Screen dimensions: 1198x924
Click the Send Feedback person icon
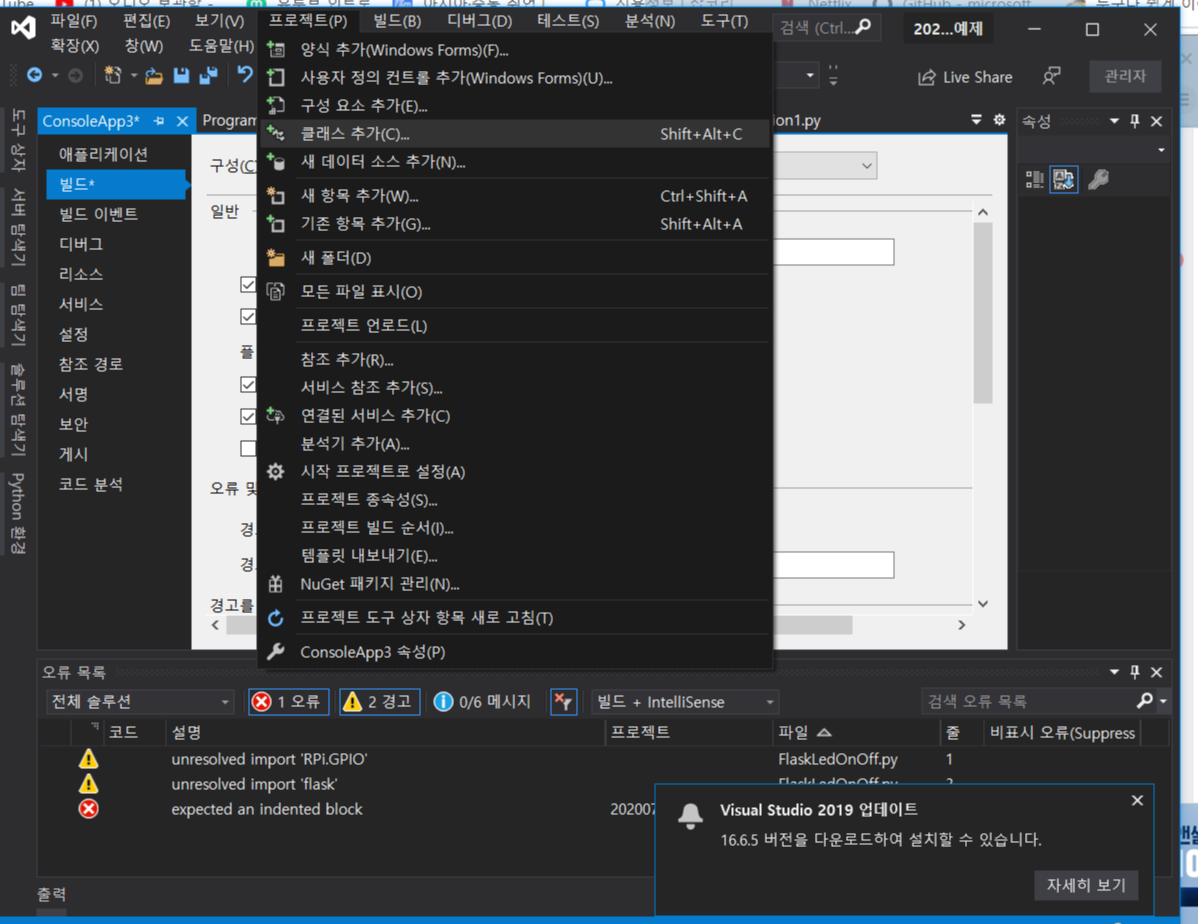(x=1051, y=76)
